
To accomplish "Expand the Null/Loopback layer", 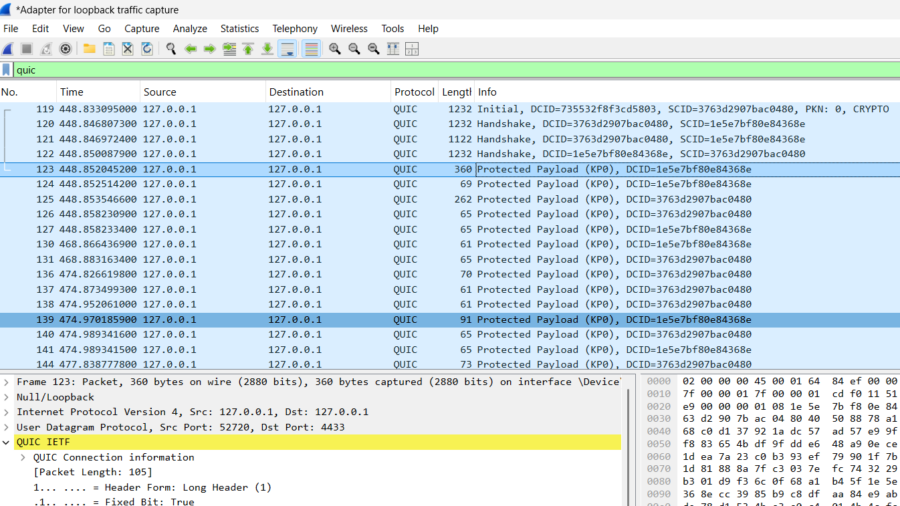I will [x=6, y=397].
